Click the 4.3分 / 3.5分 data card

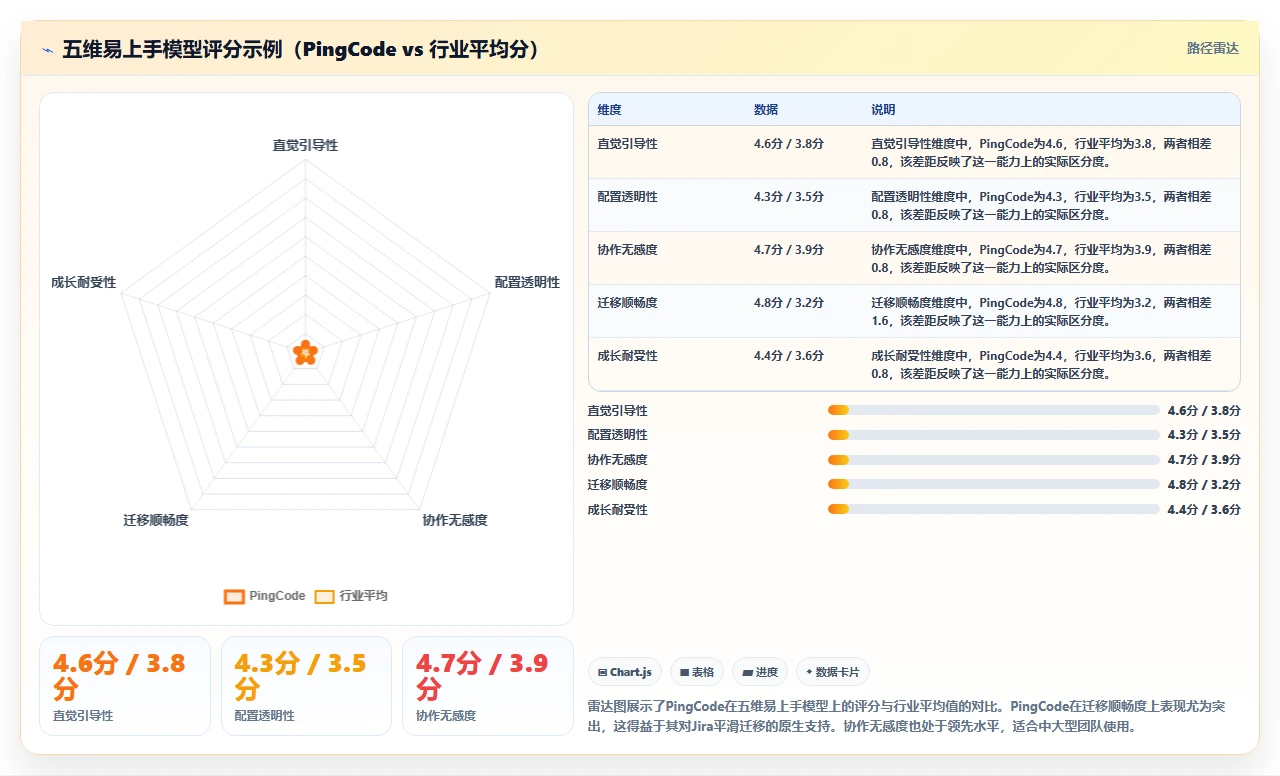306,686
